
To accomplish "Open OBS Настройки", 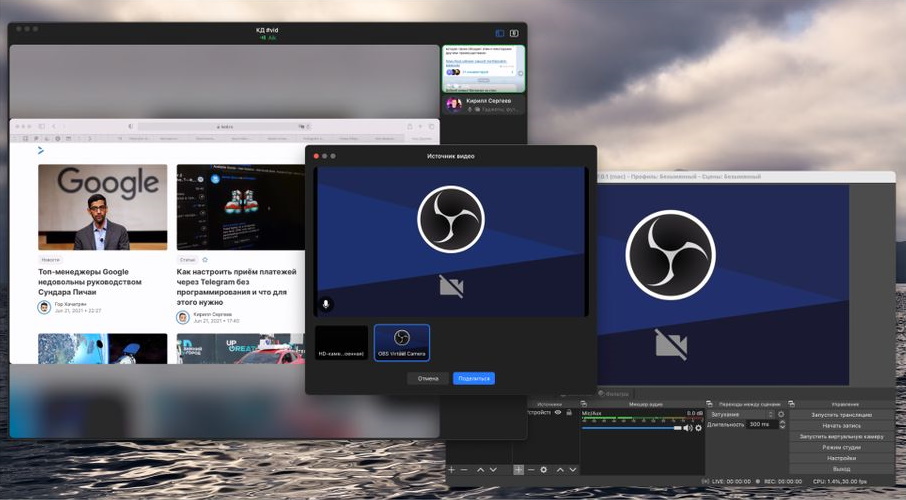I will click(841, 458).
